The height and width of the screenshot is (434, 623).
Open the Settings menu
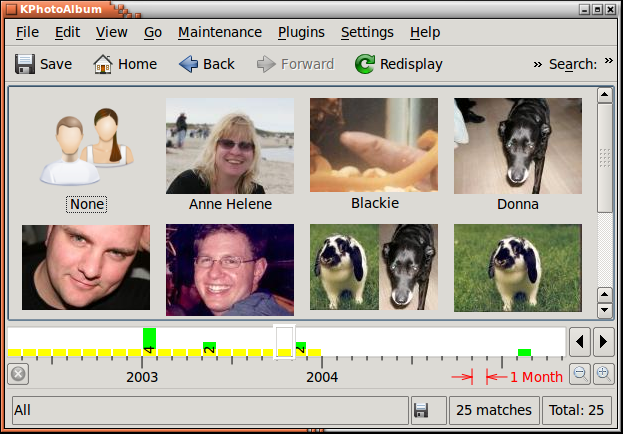pos(367,32)
